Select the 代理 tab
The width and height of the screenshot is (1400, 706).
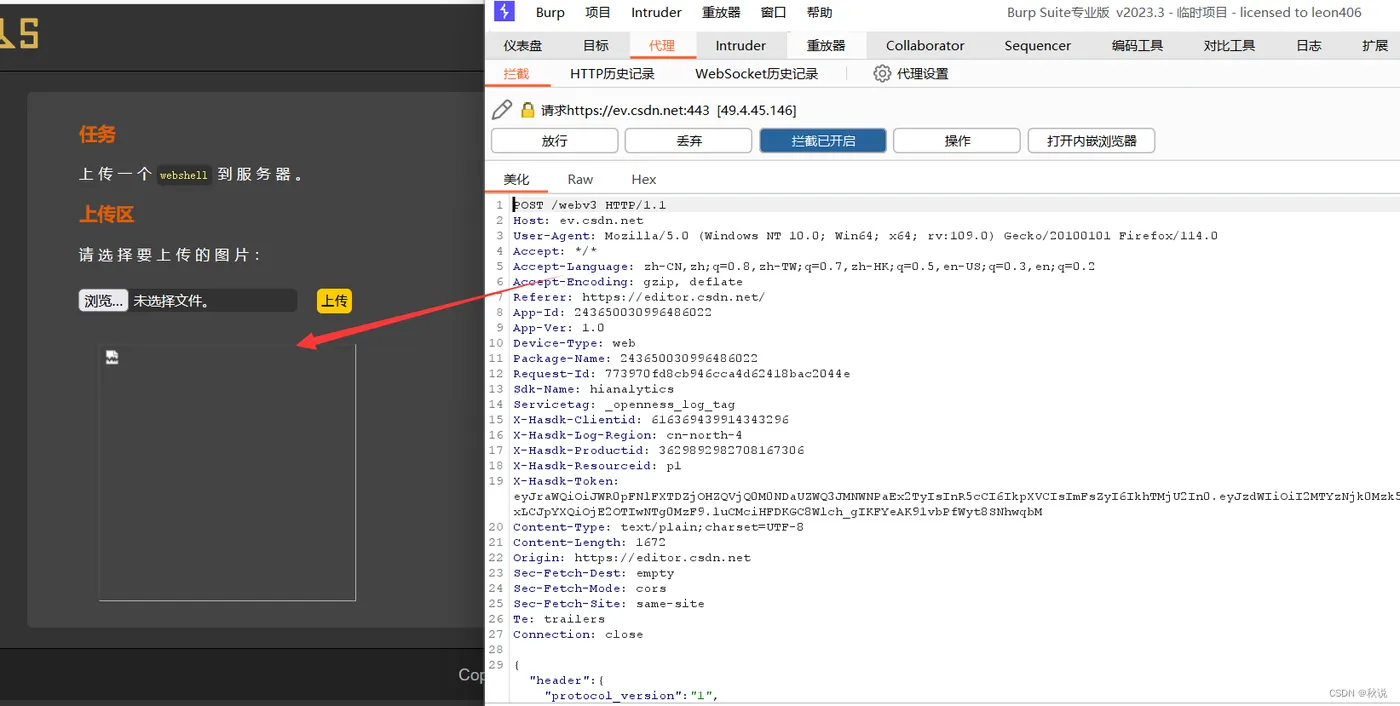pos(662,46)
